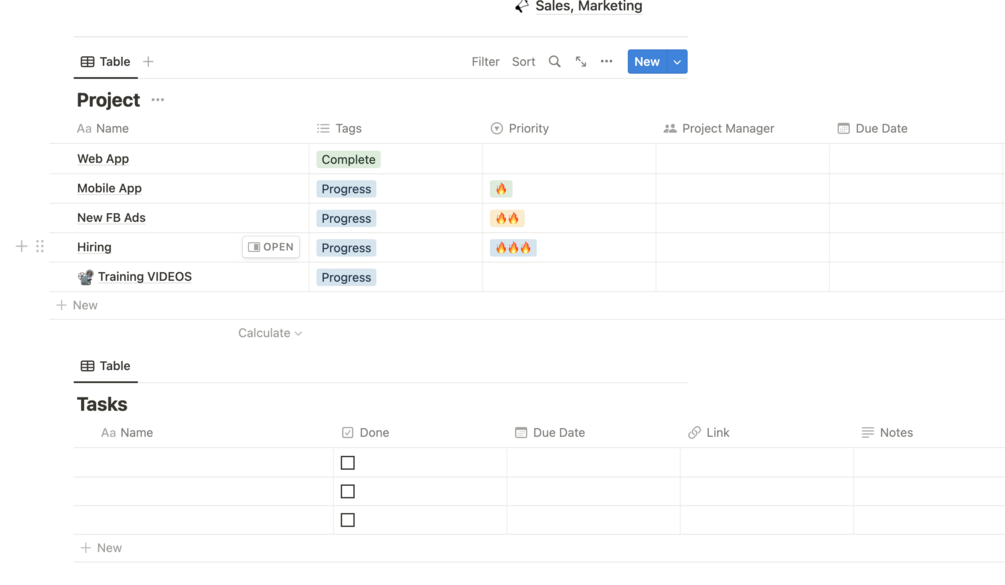Image resolution: width=1005 pixels, height=585 pixels.
Task: Open the Hiring page with OPEN button
Action: click(x=271, y=247)
